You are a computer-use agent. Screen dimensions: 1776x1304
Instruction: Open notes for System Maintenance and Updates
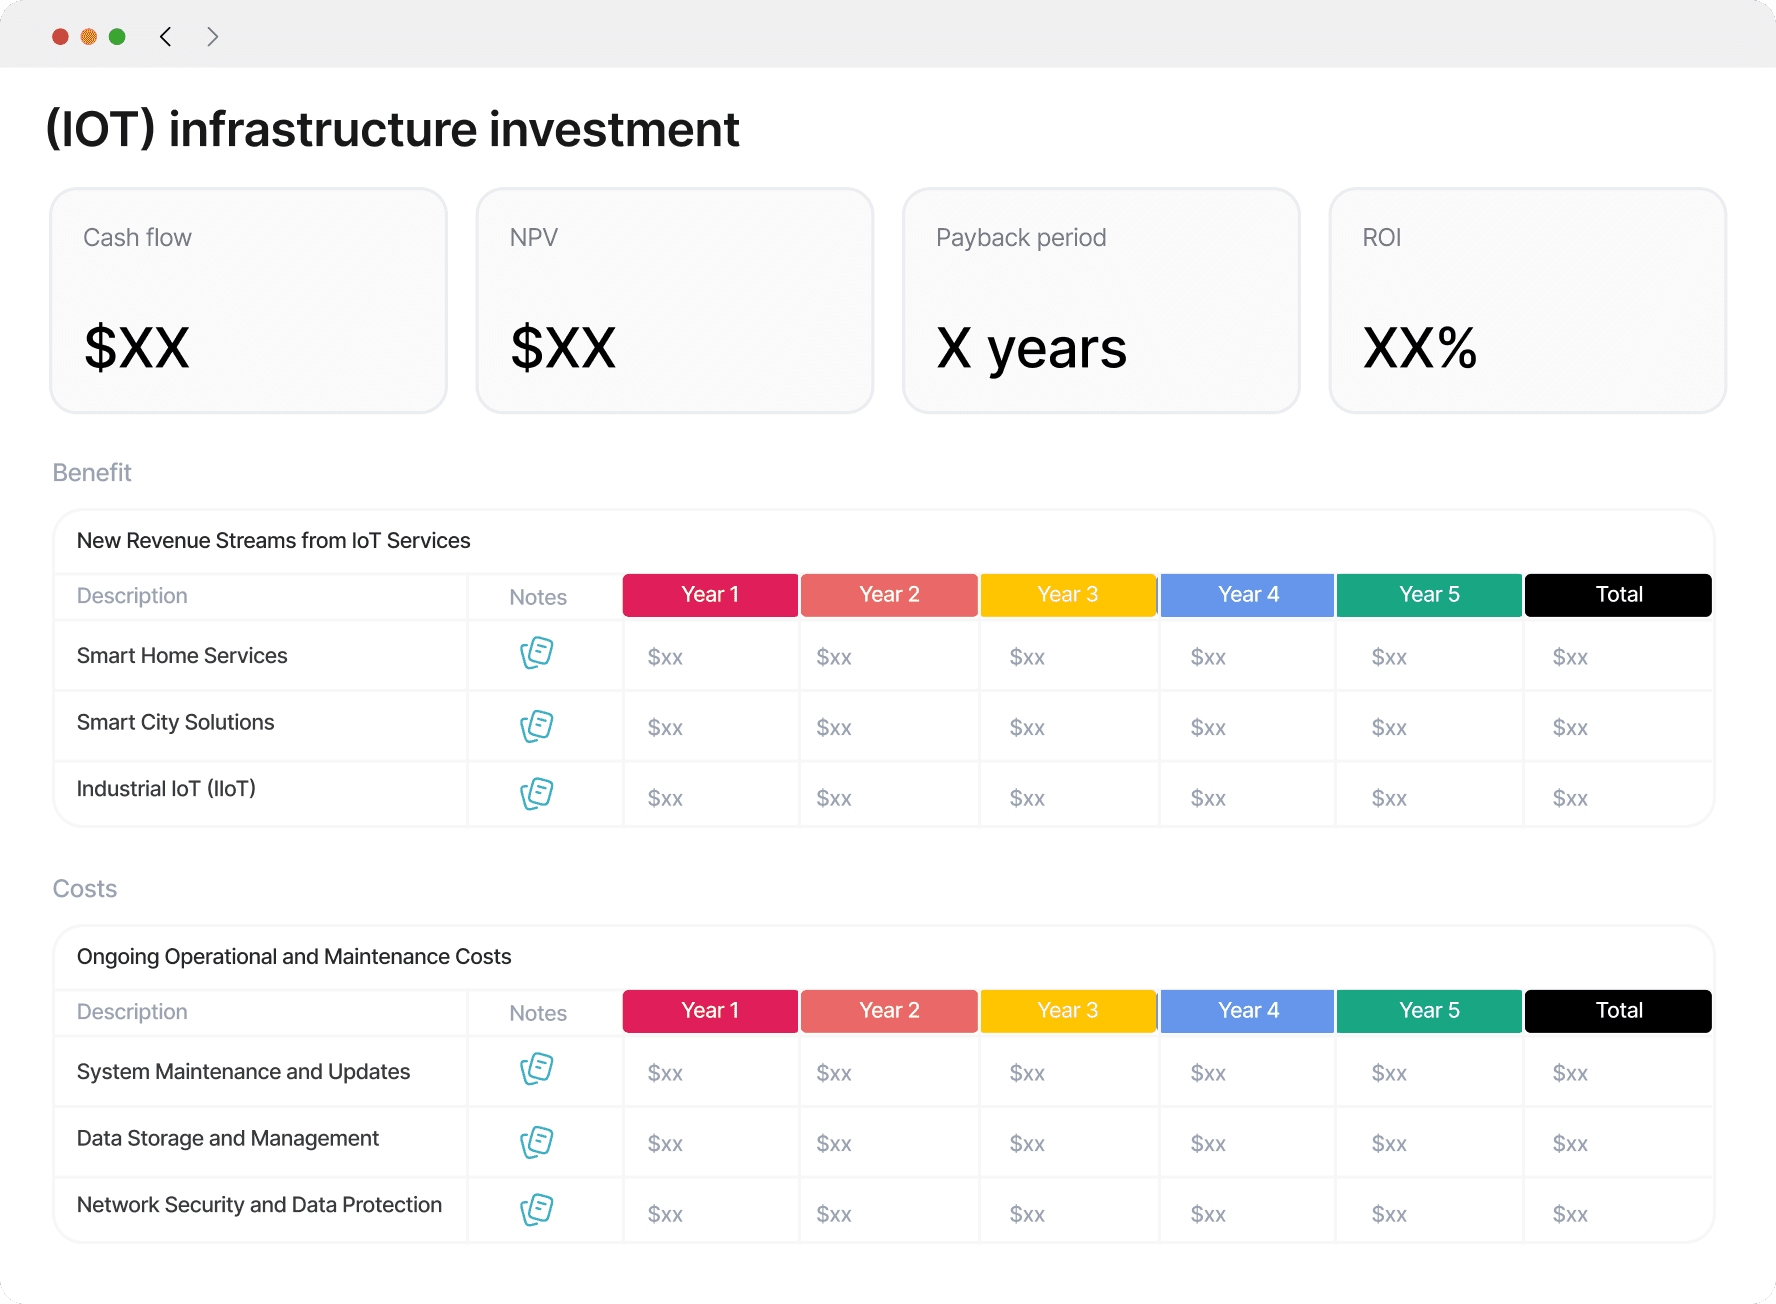537,1069
